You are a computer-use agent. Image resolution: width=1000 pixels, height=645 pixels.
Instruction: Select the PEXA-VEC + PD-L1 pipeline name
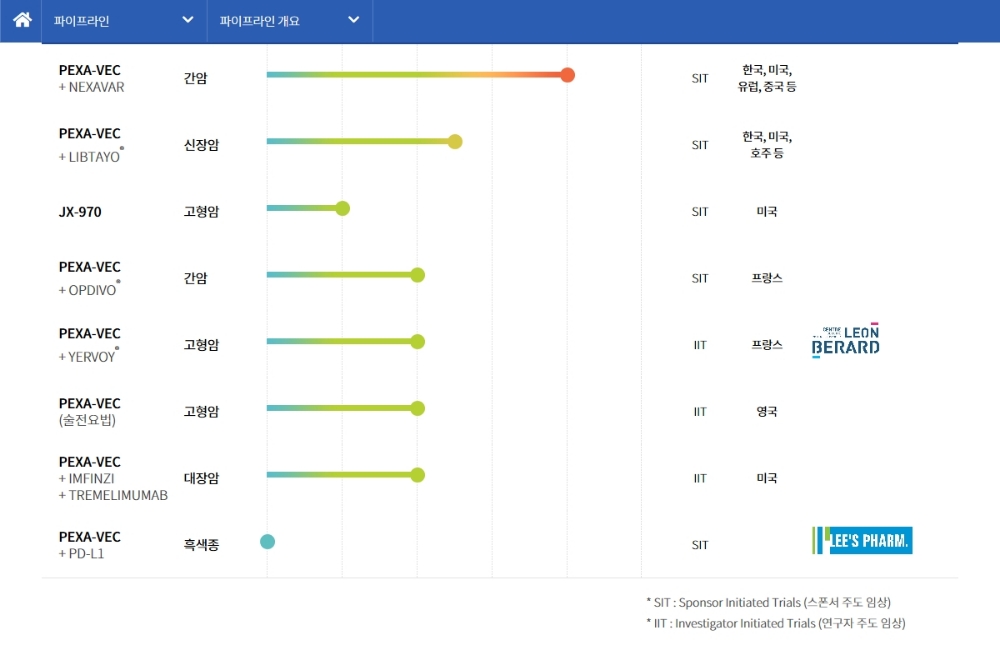(x=89, y=545)
